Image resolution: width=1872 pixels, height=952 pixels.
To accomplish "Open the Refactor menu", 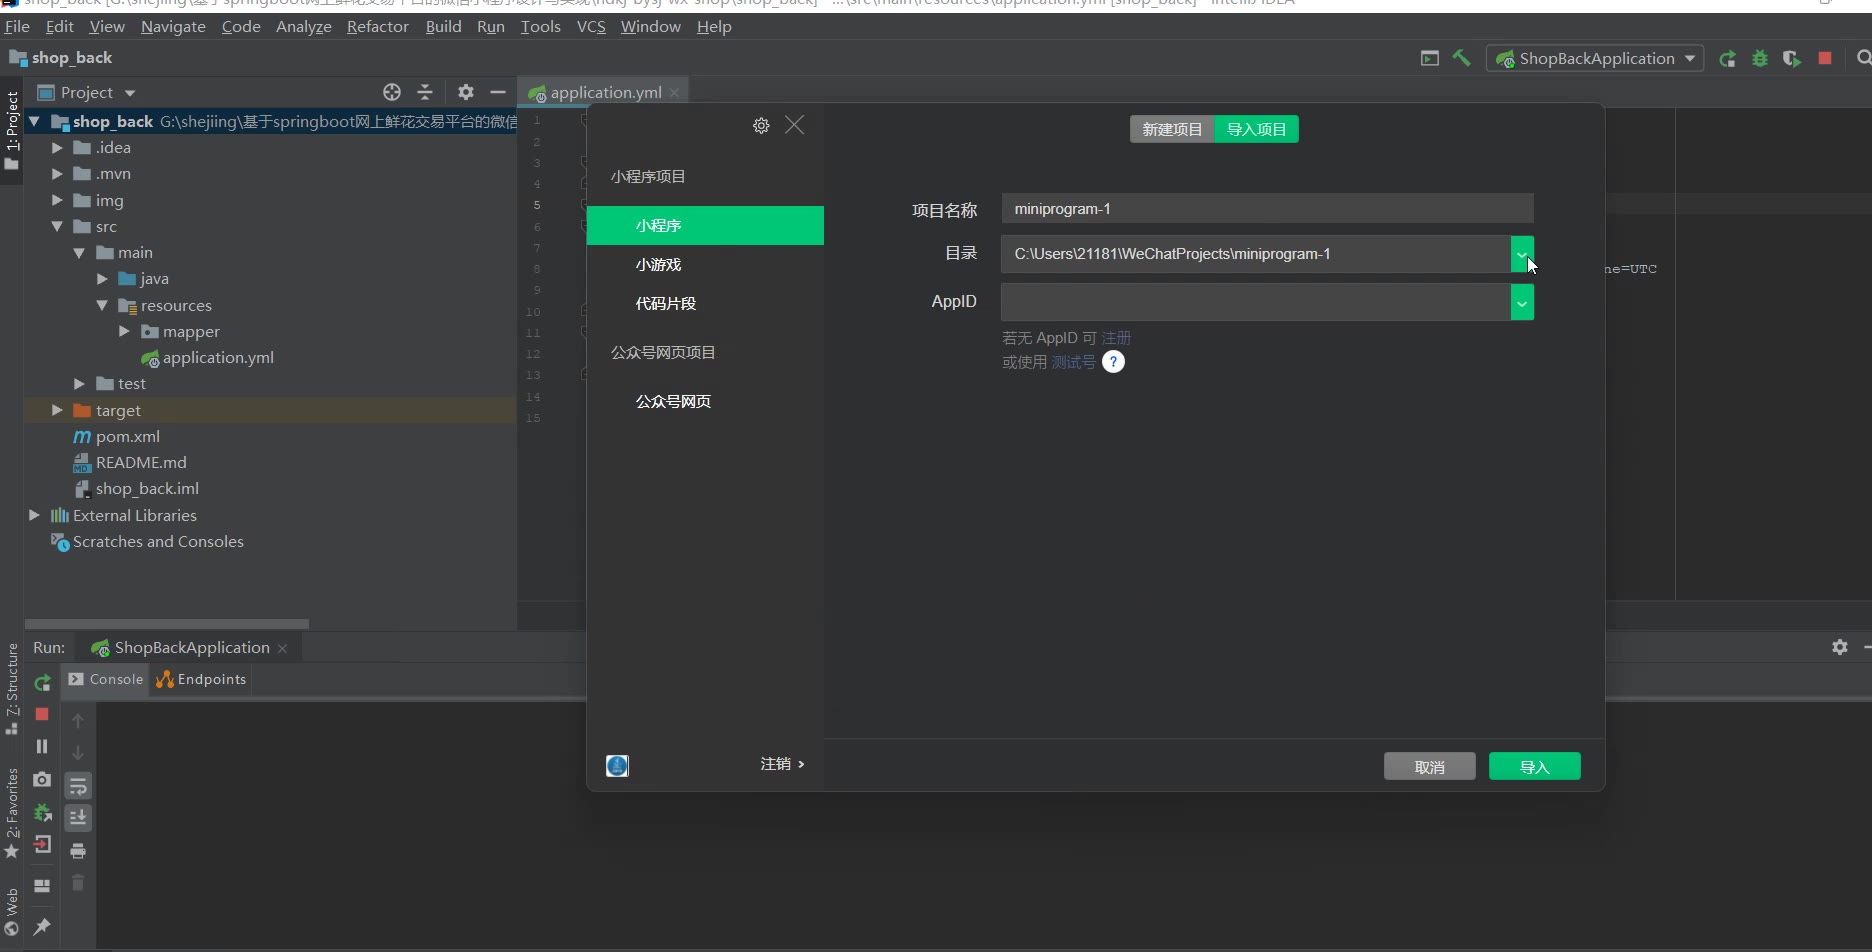I will 377,26.
